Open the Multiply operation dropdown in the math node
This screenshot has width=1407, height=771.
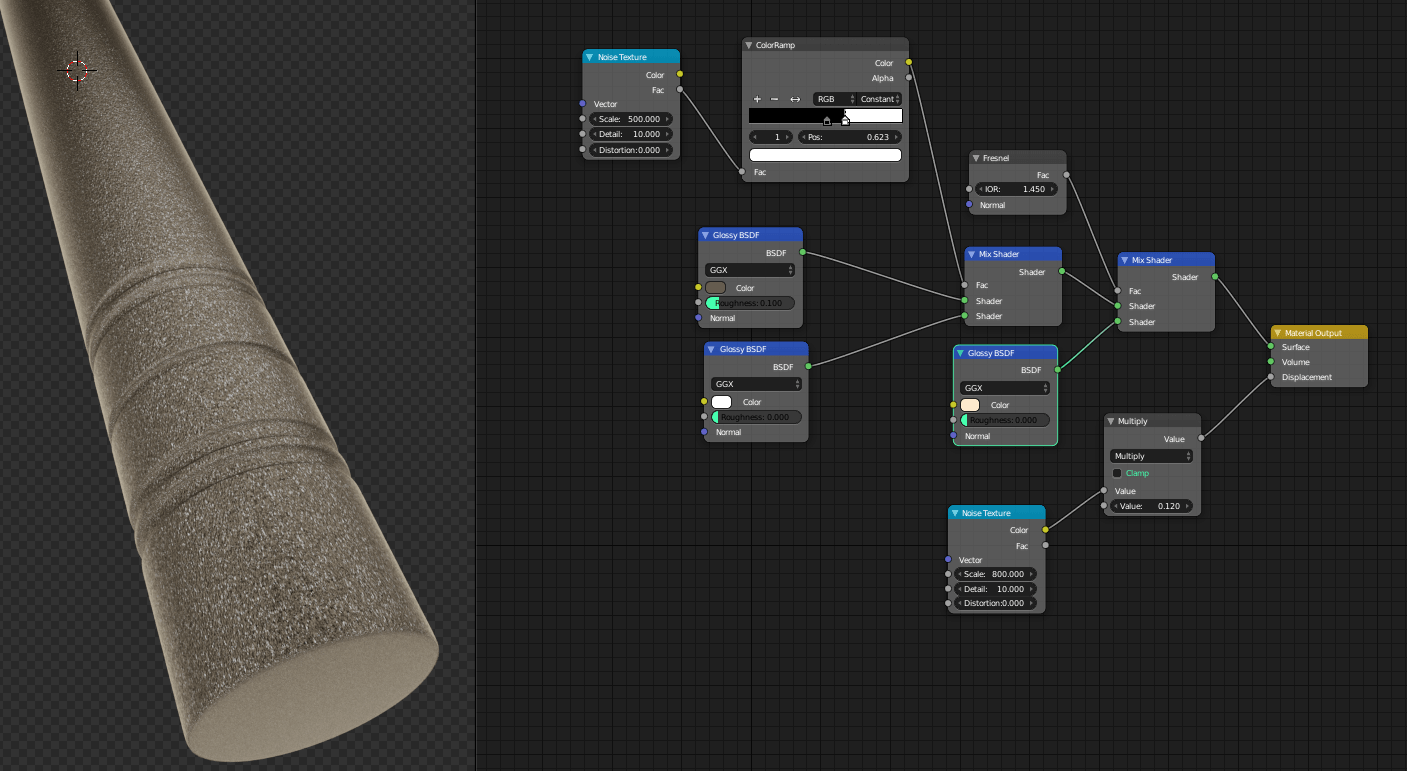[1150, 455]
